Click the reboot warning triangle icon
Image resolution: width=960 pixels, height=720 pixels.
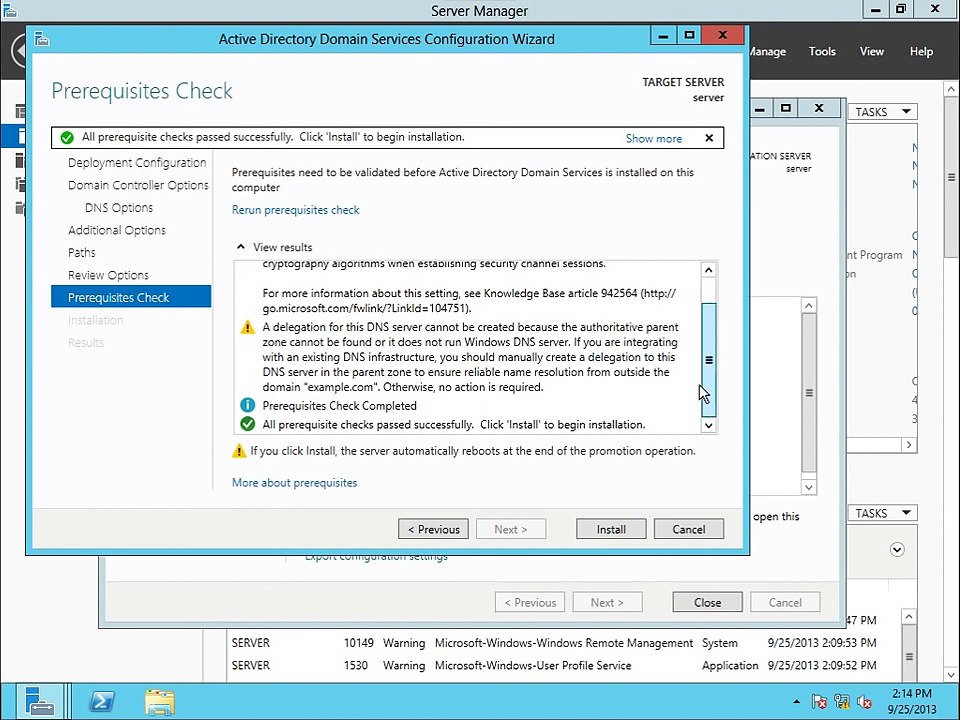click(x=239, y=451)
